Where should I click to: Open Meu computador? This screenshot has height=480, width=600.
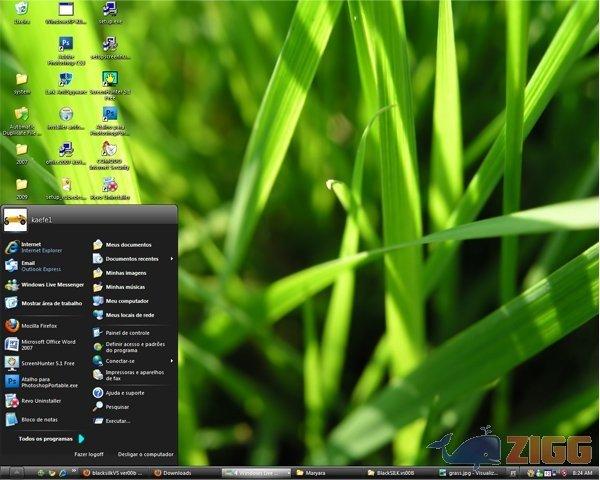(x=125, y=300)
